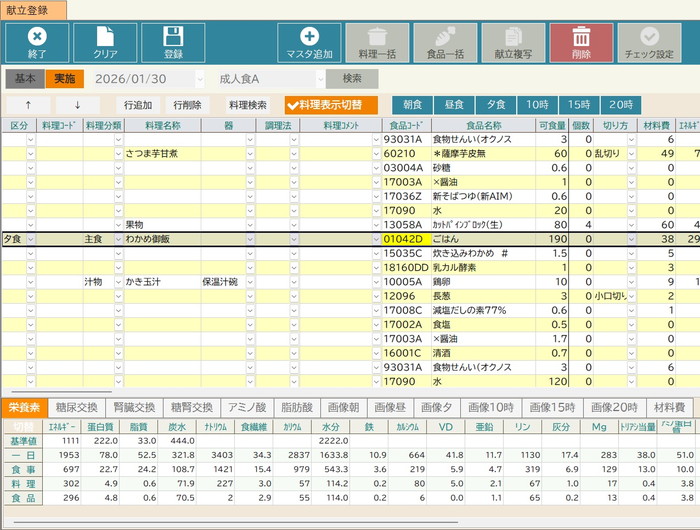The height and width of the screenshot is (530, 700).
Task: Click the 検索 search button
Action: tap(352, 79)
